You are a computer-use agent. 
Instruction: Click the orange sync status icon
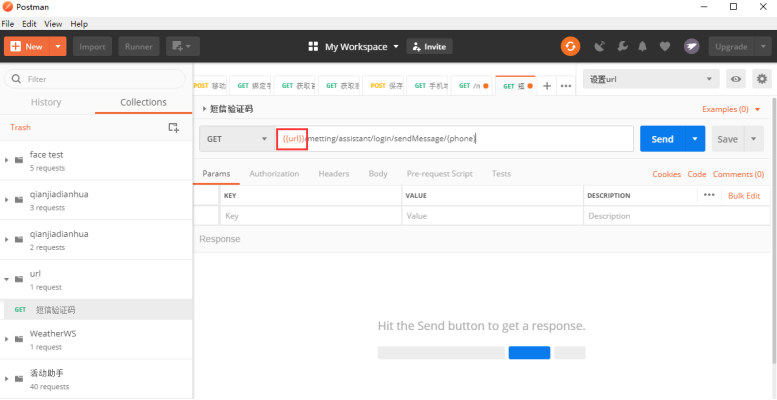570,47
